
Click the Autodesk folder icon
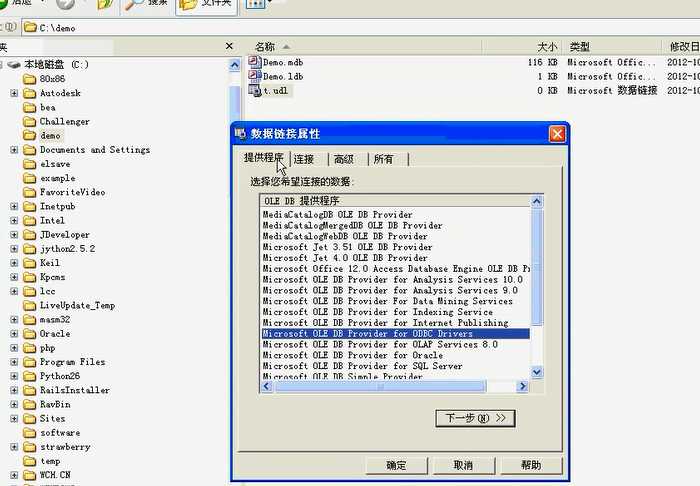(x=29, y=93)
